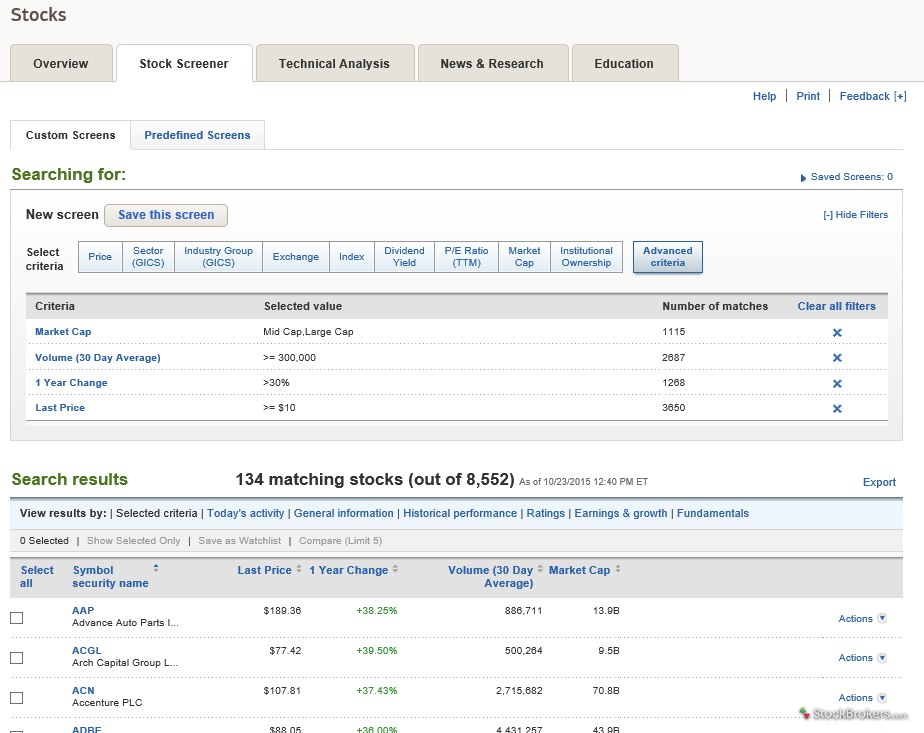The height and width of the screenshot is (733, 924).
Task: Remove the Volume (30 Day Average) filter
Action: coord(837,358)
